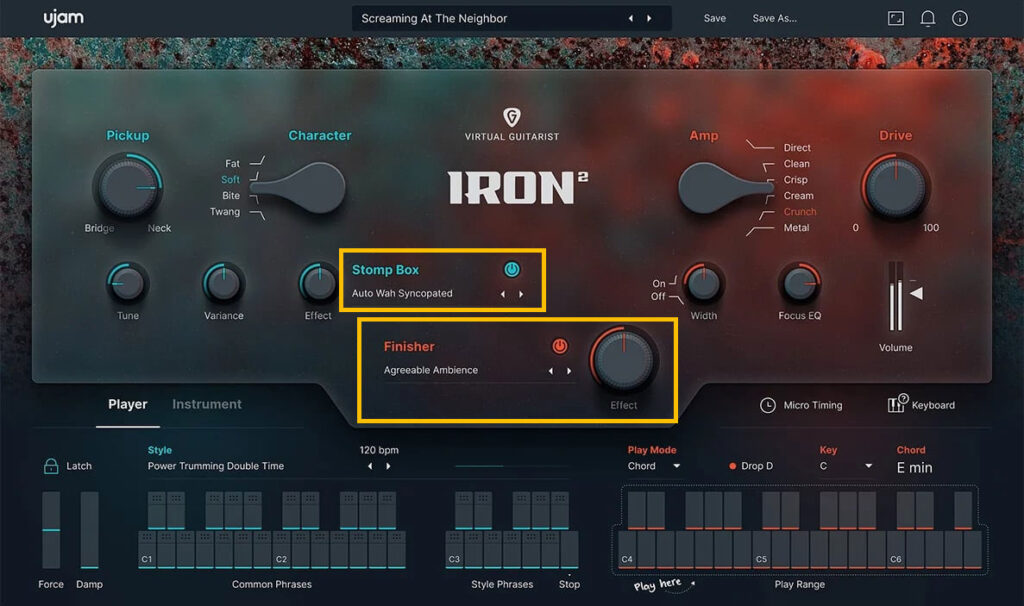Select previous Style arrow
The height and width of the screenshot is (606, 1024).
(x=370, y=466)
